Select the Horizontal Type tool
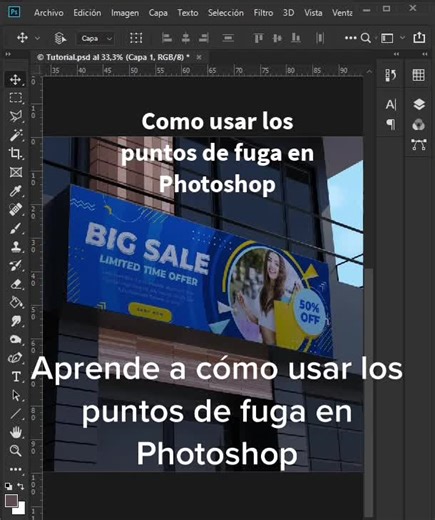 pyautogui.click(x=16, y=377)
